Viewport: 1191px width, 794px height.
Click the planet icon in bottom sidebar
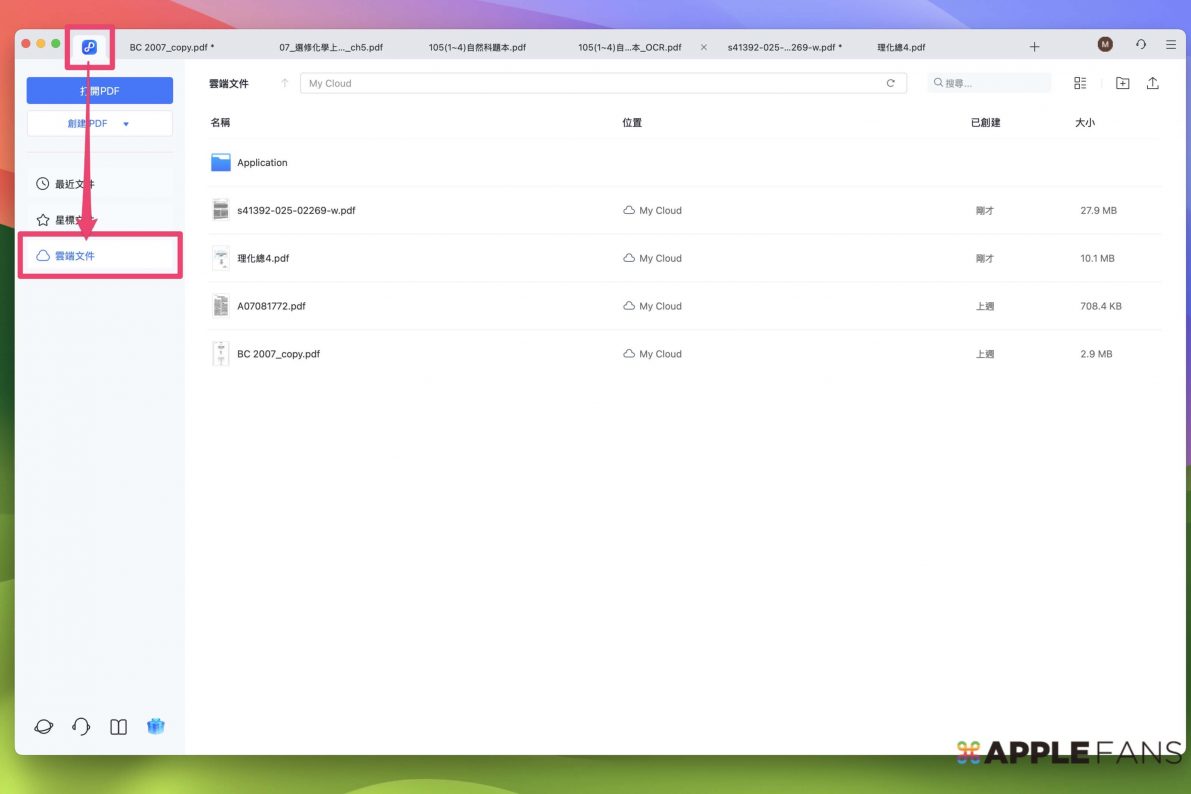(x=44, y=727)
